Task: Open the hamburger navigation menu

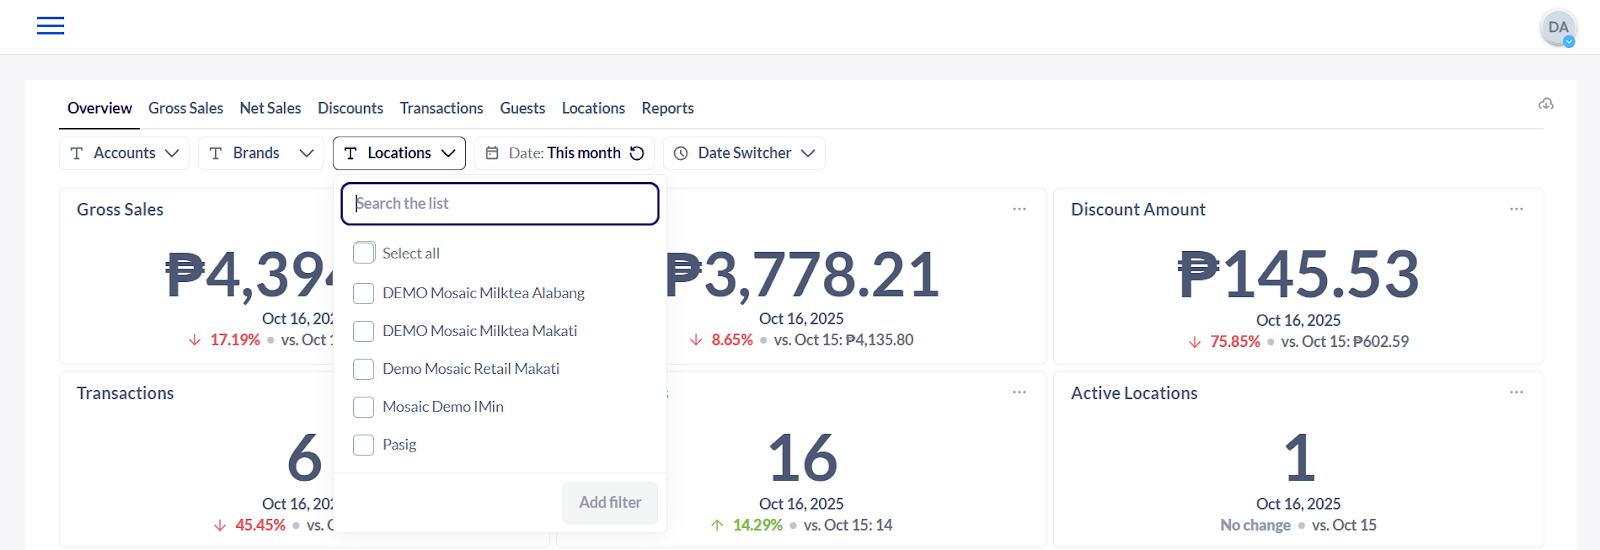Action: pyautogui.click(x=50, y=26)
